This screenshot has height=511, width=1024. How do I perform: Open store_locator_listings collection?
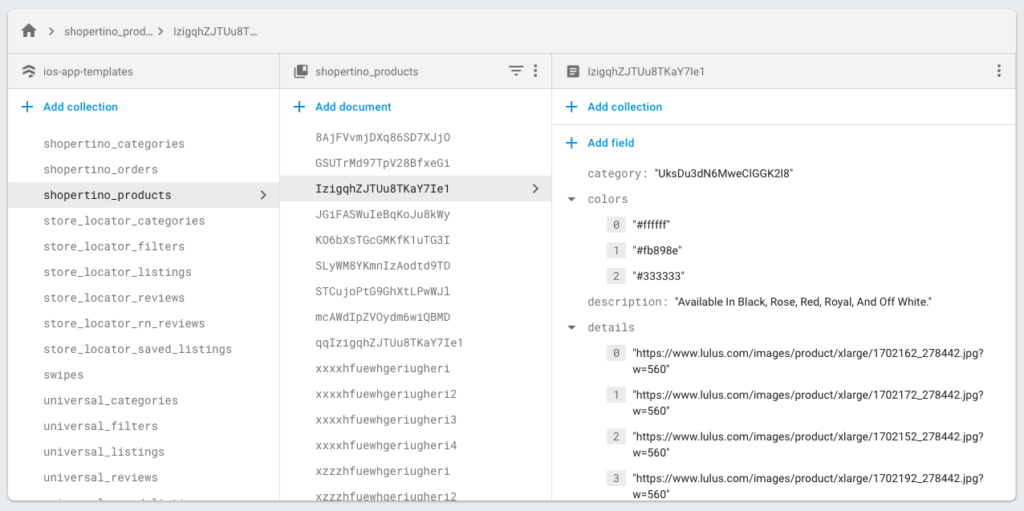pos(117,272)
